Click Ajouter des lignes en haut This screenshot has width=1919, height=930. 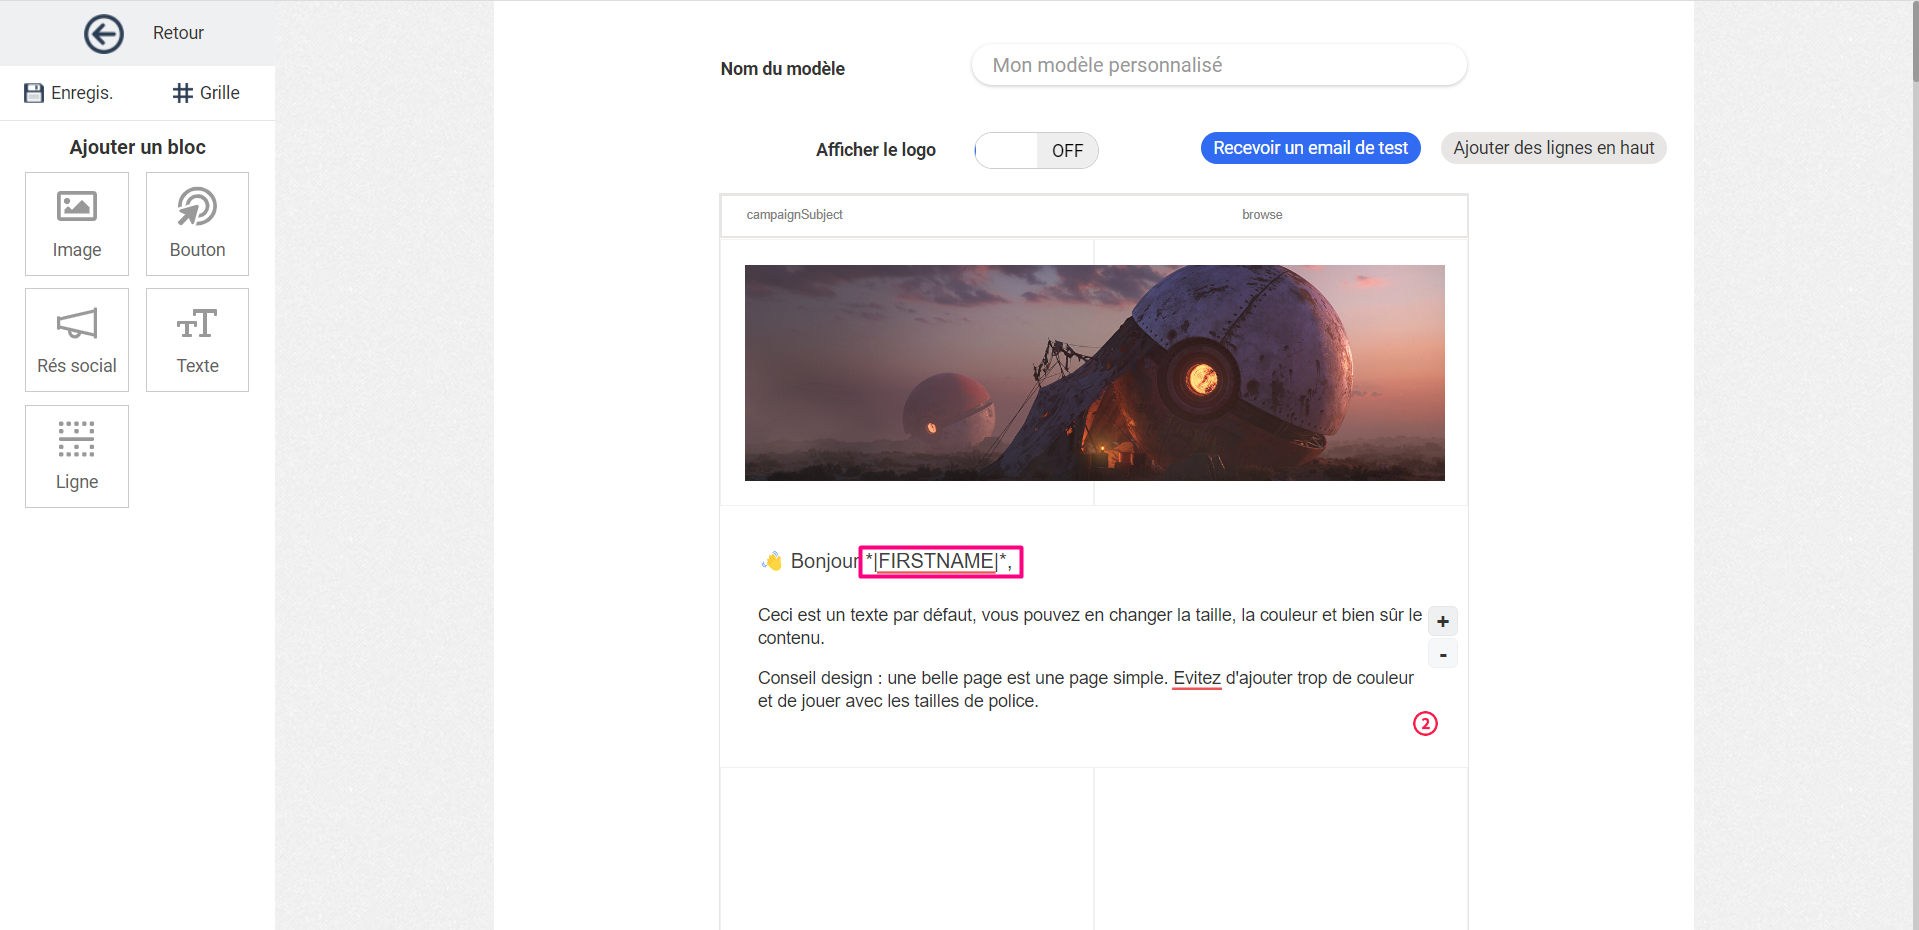tap(1553, 148)
